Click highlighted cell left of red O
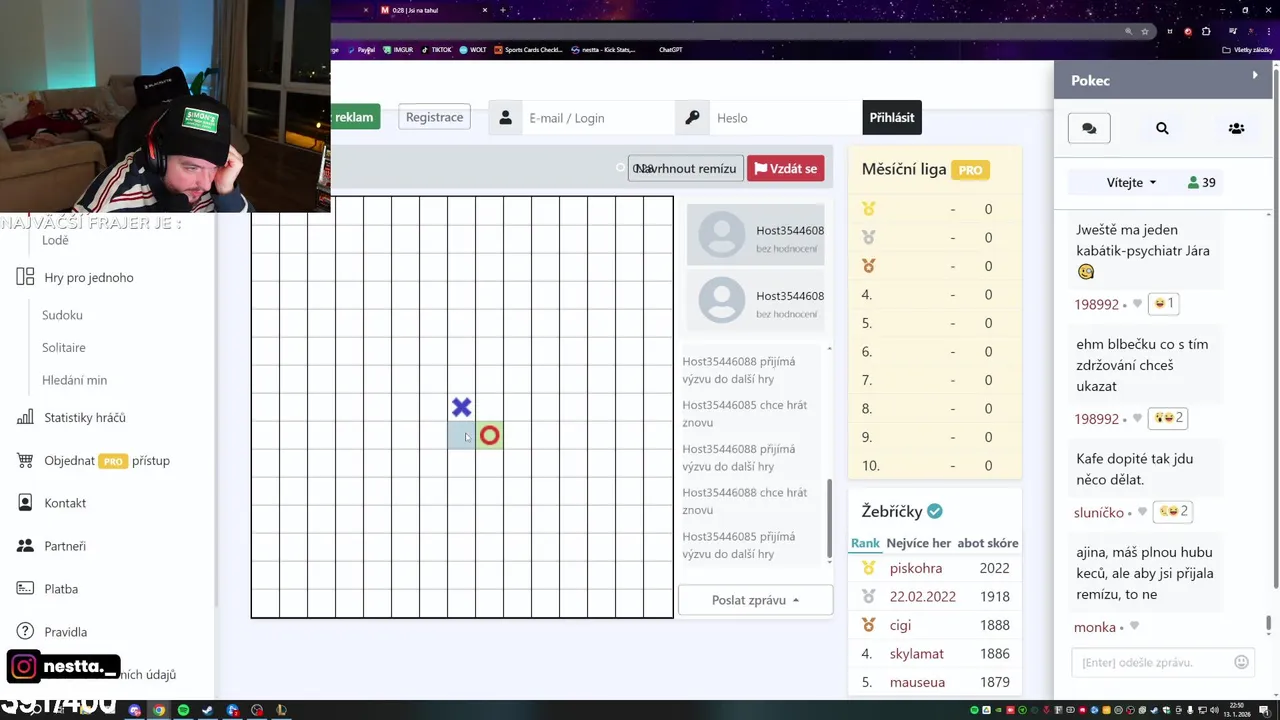 (461, 435)
